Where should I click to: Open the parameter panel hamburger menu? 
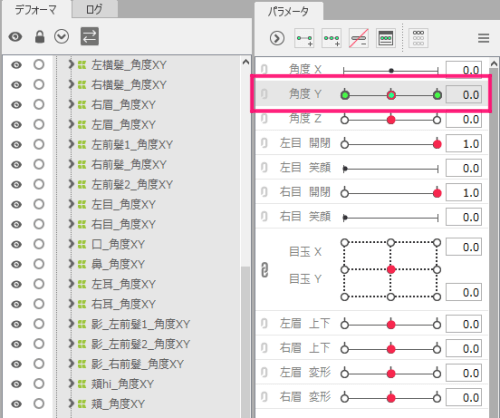pyautogui.click(x=483, y=38)
